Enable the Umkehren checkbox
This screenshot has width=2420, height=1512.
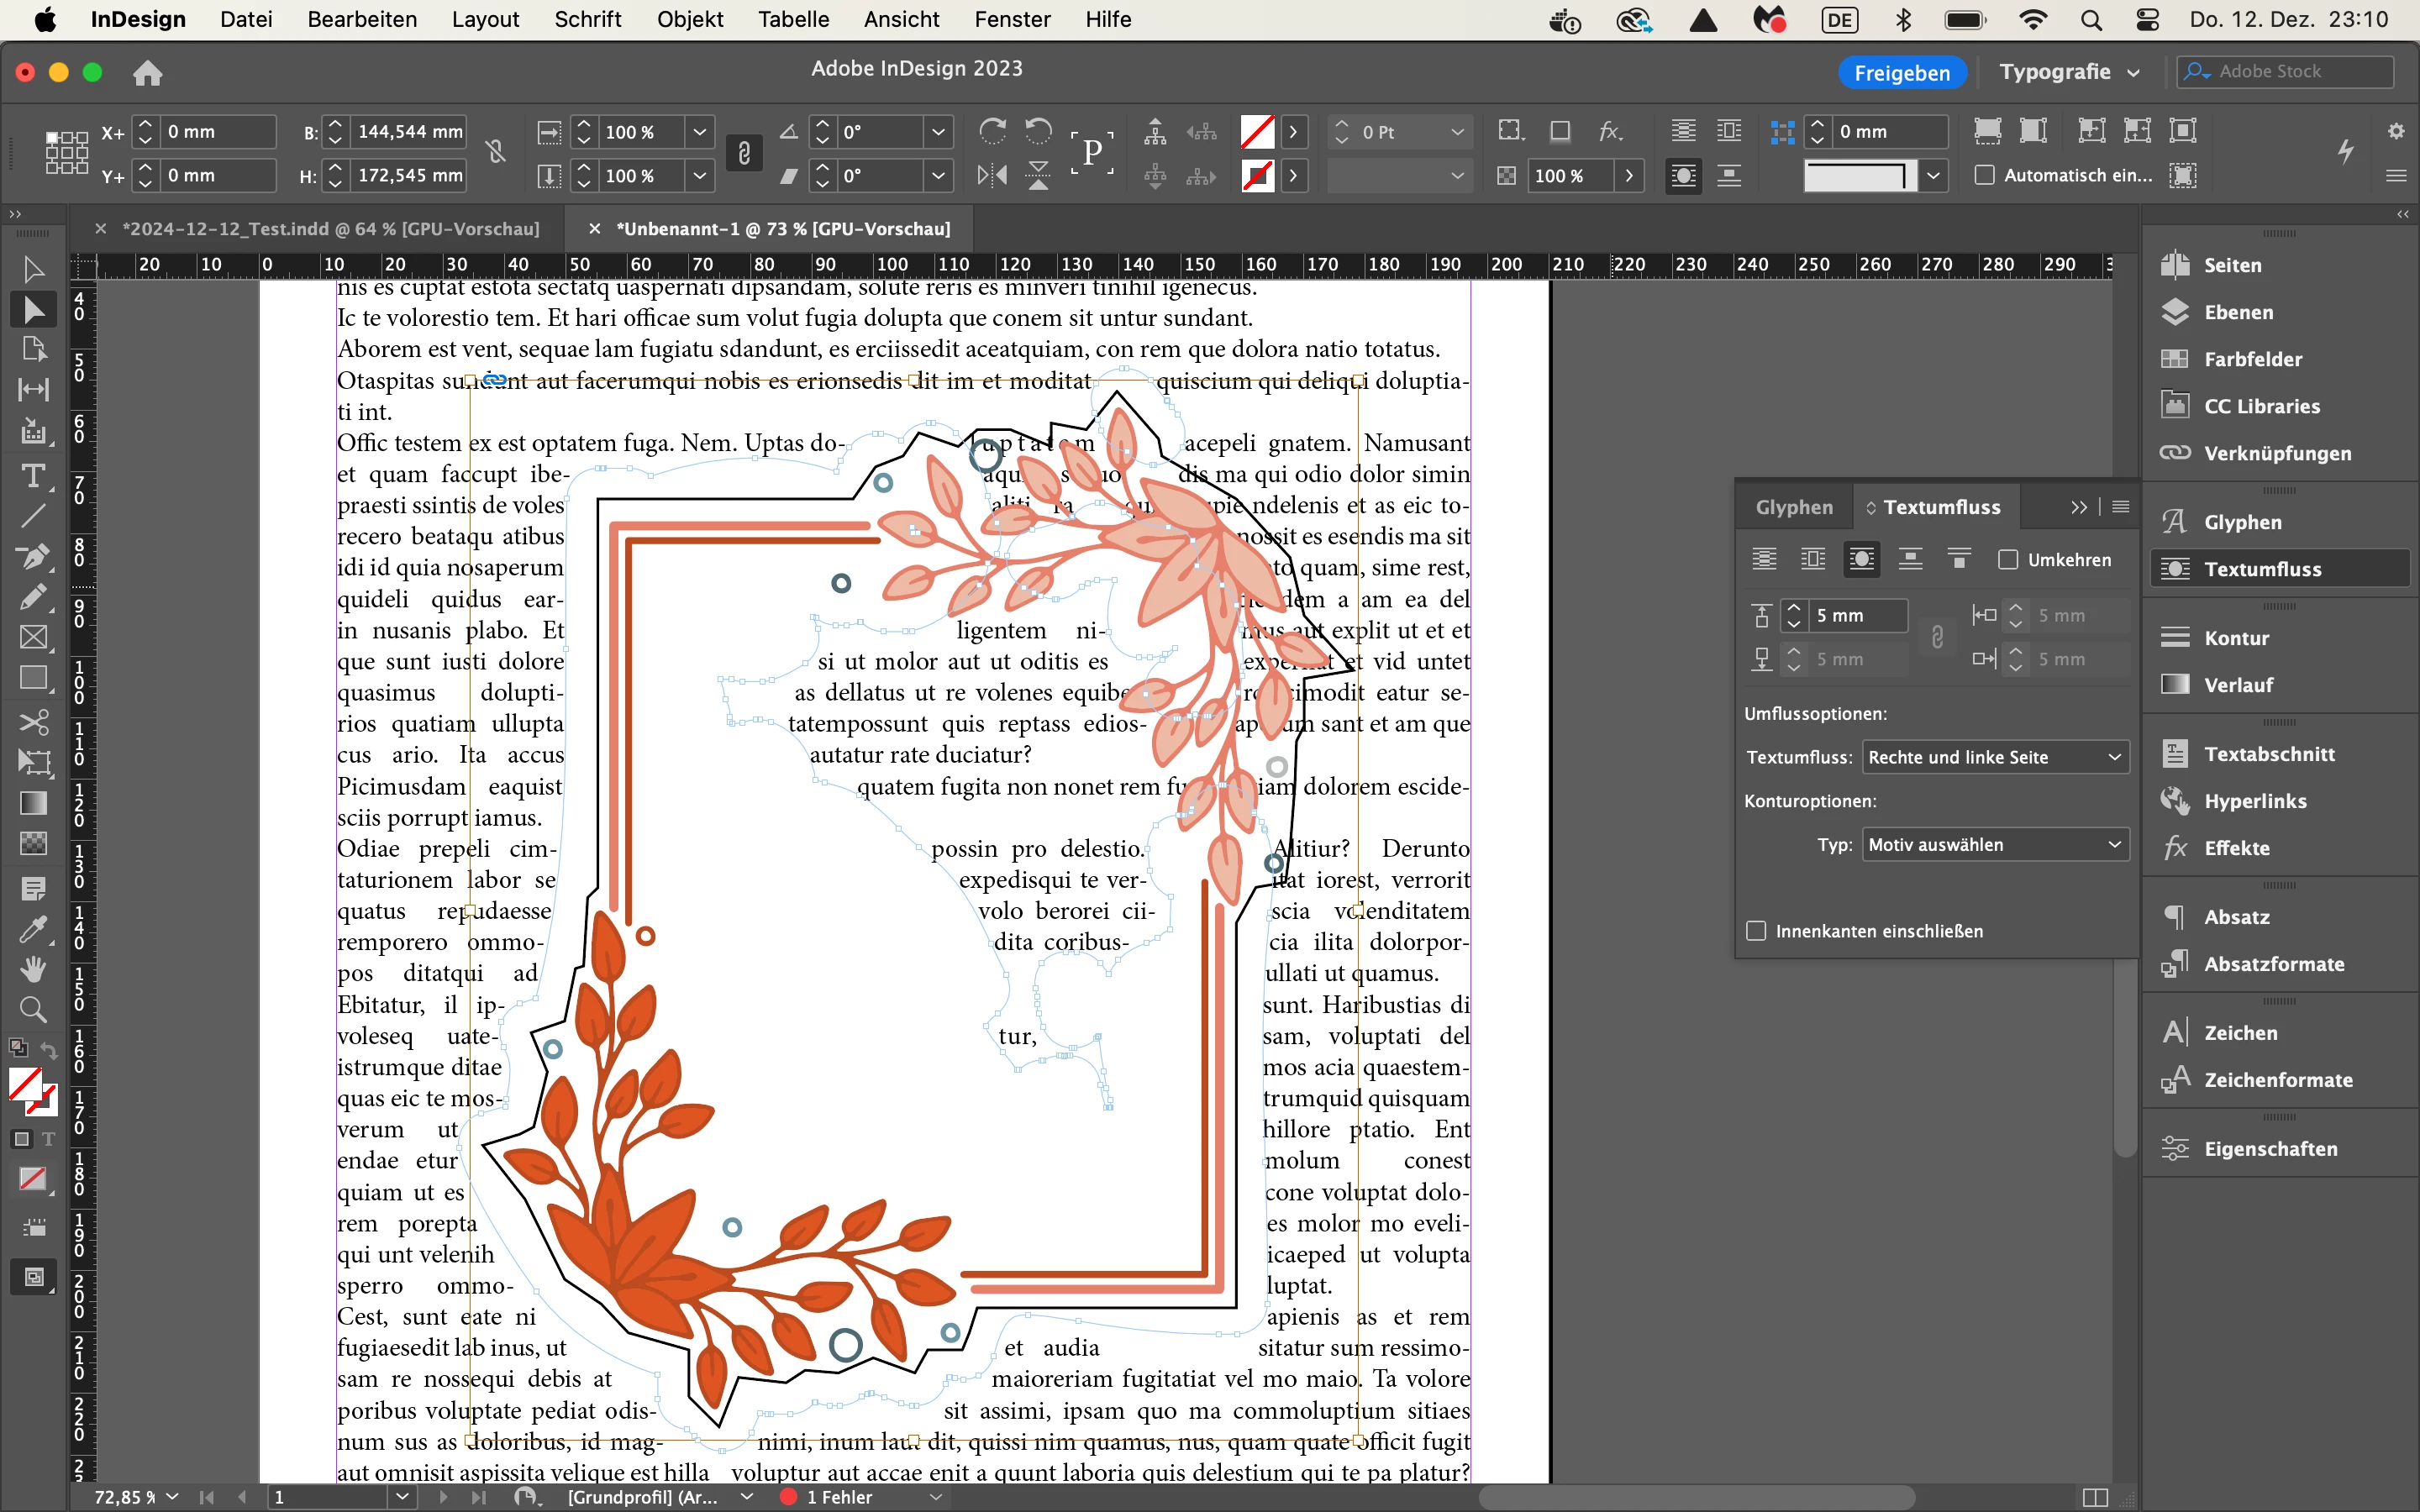point(2007,560)
